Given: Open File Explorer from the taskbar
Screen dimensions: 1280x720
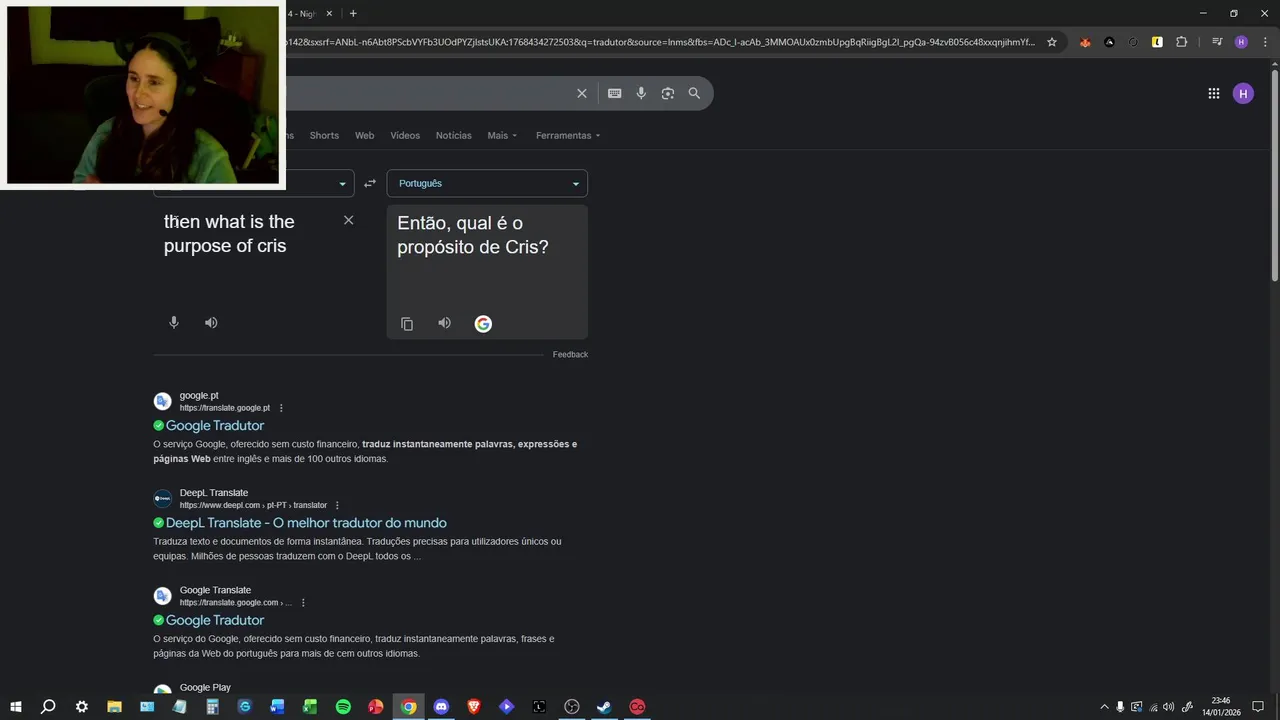Looking at the screenshot, I should tap(114, 707).
